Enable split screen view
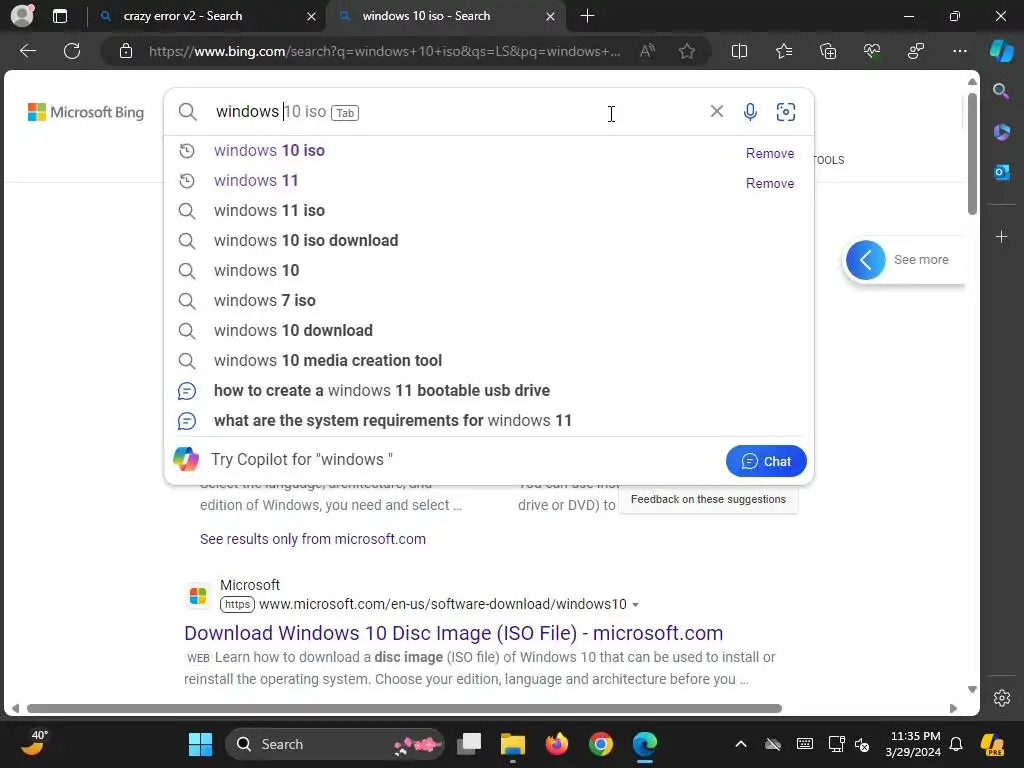Image resolution: width=1024 pixels, height=768 pixels. tap(739, 51)
